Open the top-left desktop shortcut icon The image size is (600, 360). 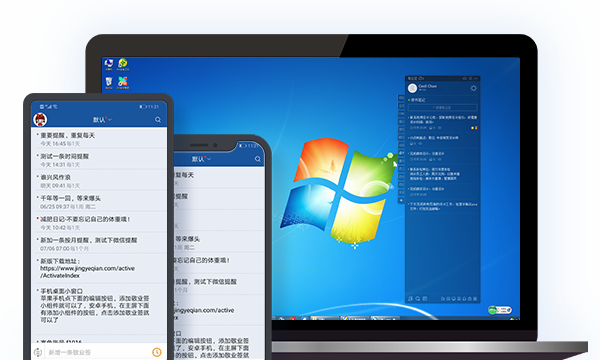click(109, 64)
